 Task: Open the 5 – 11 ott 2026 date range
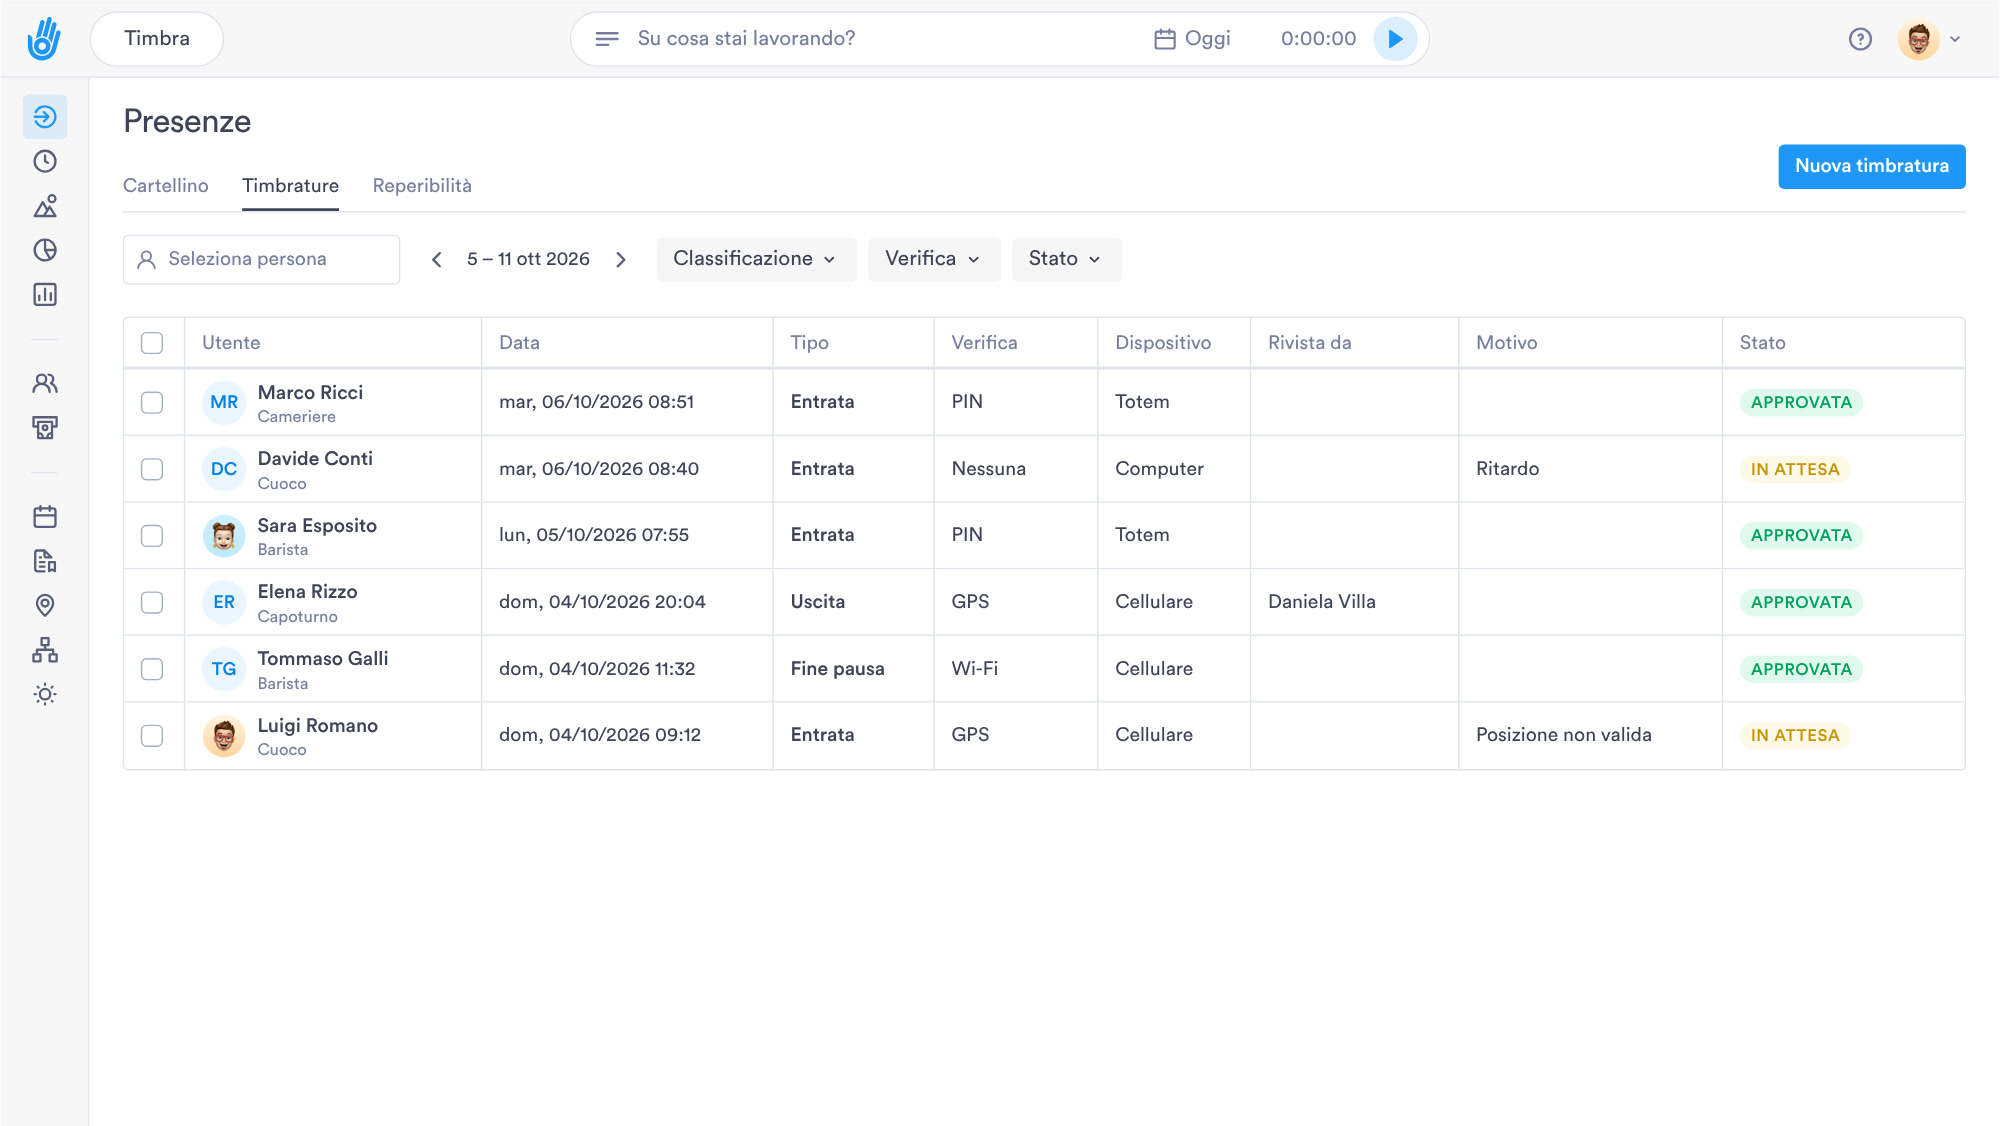tap(528, 260)
